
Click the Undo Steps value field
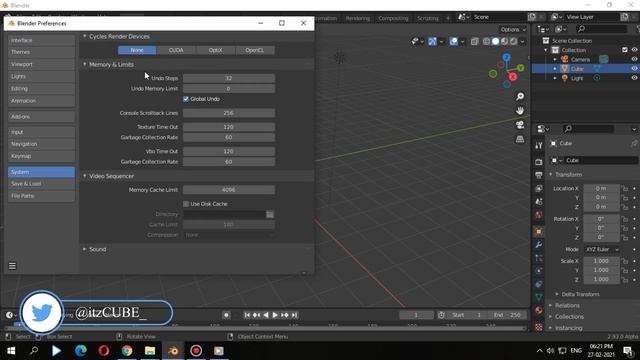pyautogui.click(x=229, y=78)
